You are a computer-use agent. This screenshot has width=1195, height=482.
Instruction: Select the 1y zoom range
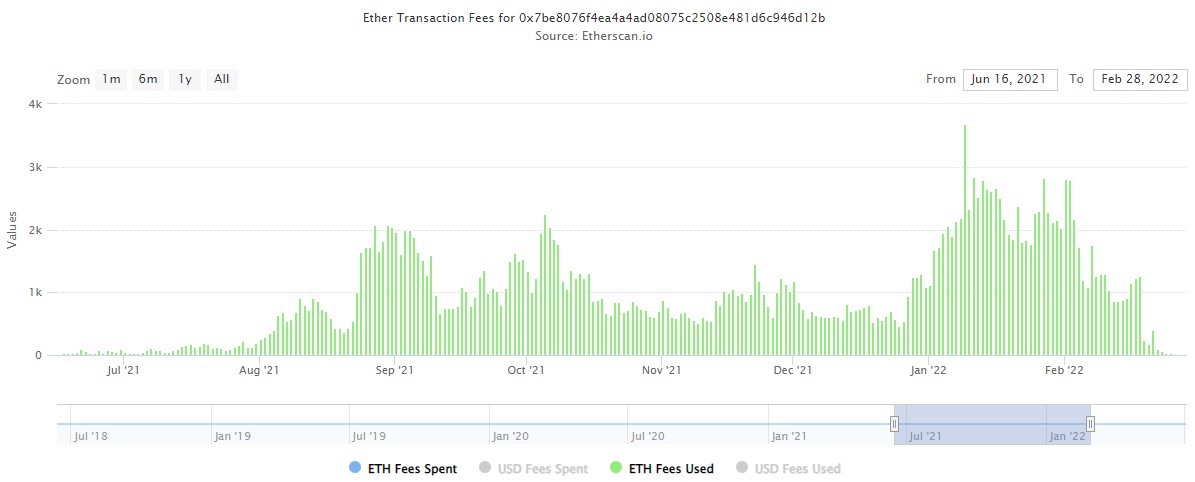pyautogui.click(x=184, y=79)
